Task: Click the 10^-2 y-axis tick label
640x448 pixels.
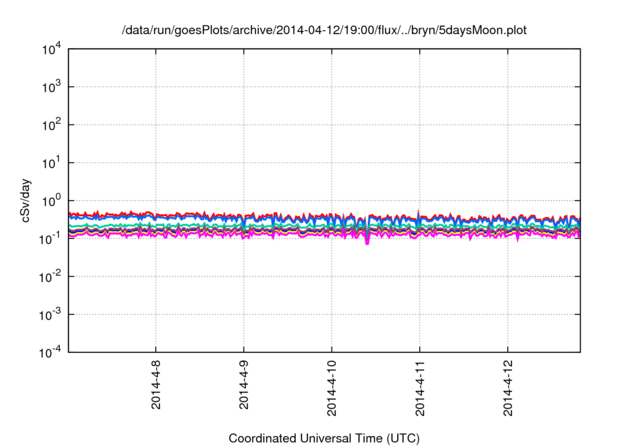Action: pyautogui.click(x=51, y=277)
